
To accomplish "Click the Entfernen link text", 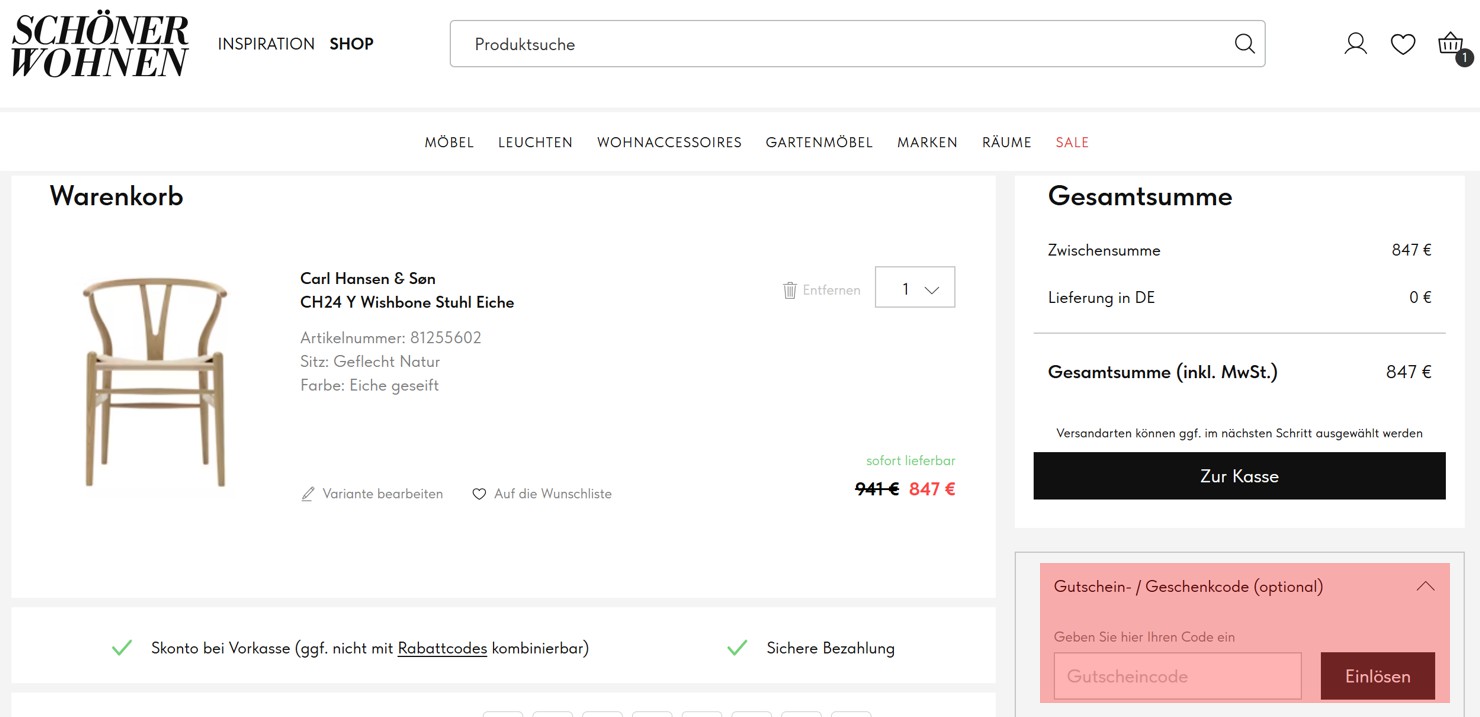I will point(831,290).
